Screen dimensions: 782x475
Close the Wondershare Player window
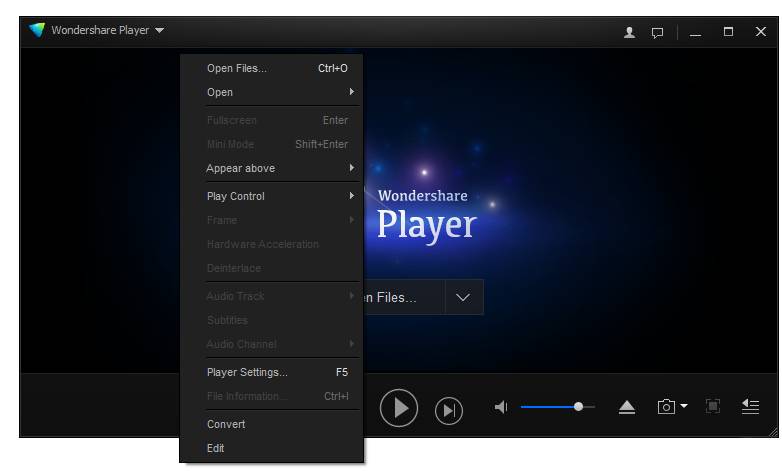coord(761,31)
